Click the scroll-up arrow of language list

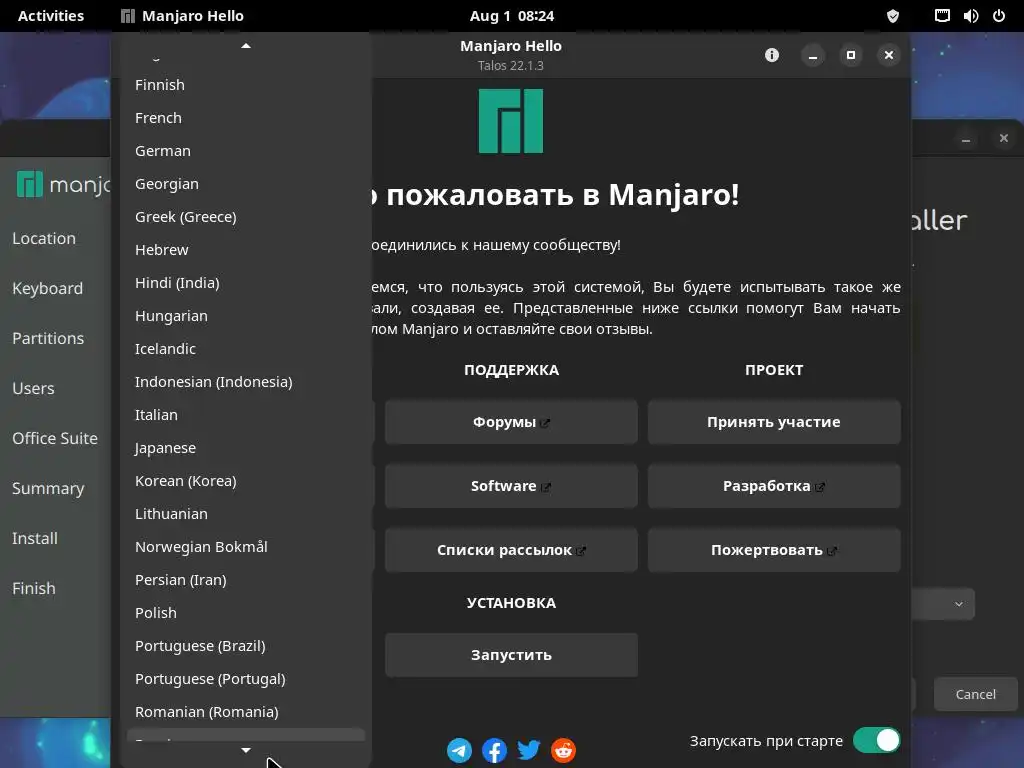tap(246, 46)
